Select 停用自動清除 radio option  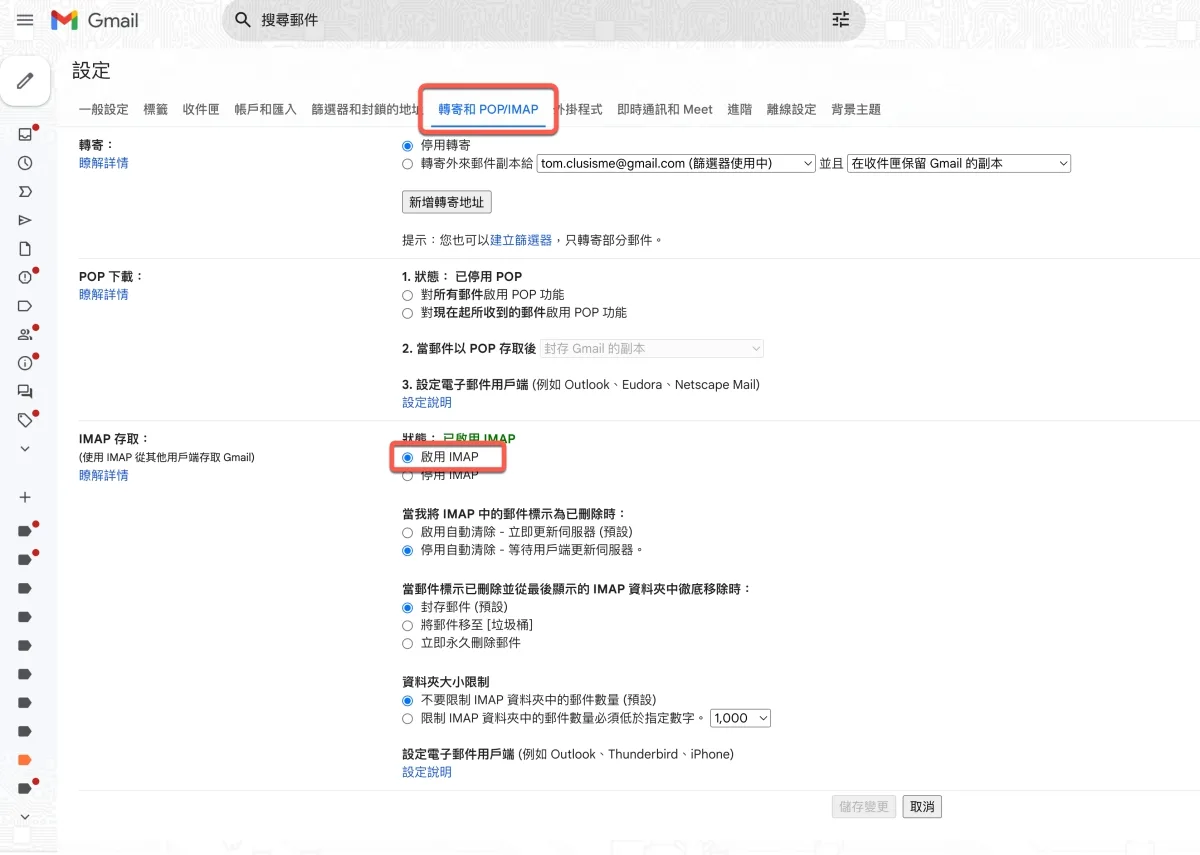click(x=407, y=550)
